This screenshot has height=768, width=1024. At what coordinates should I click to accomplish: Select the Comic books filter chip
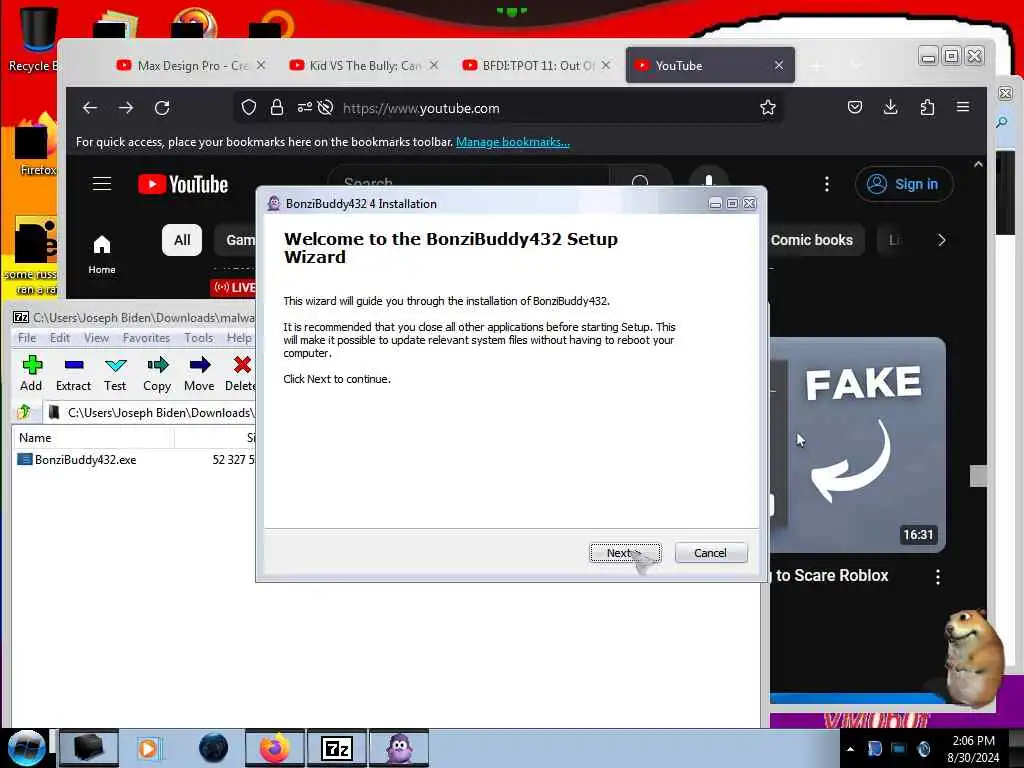click(x=812, y=240)
